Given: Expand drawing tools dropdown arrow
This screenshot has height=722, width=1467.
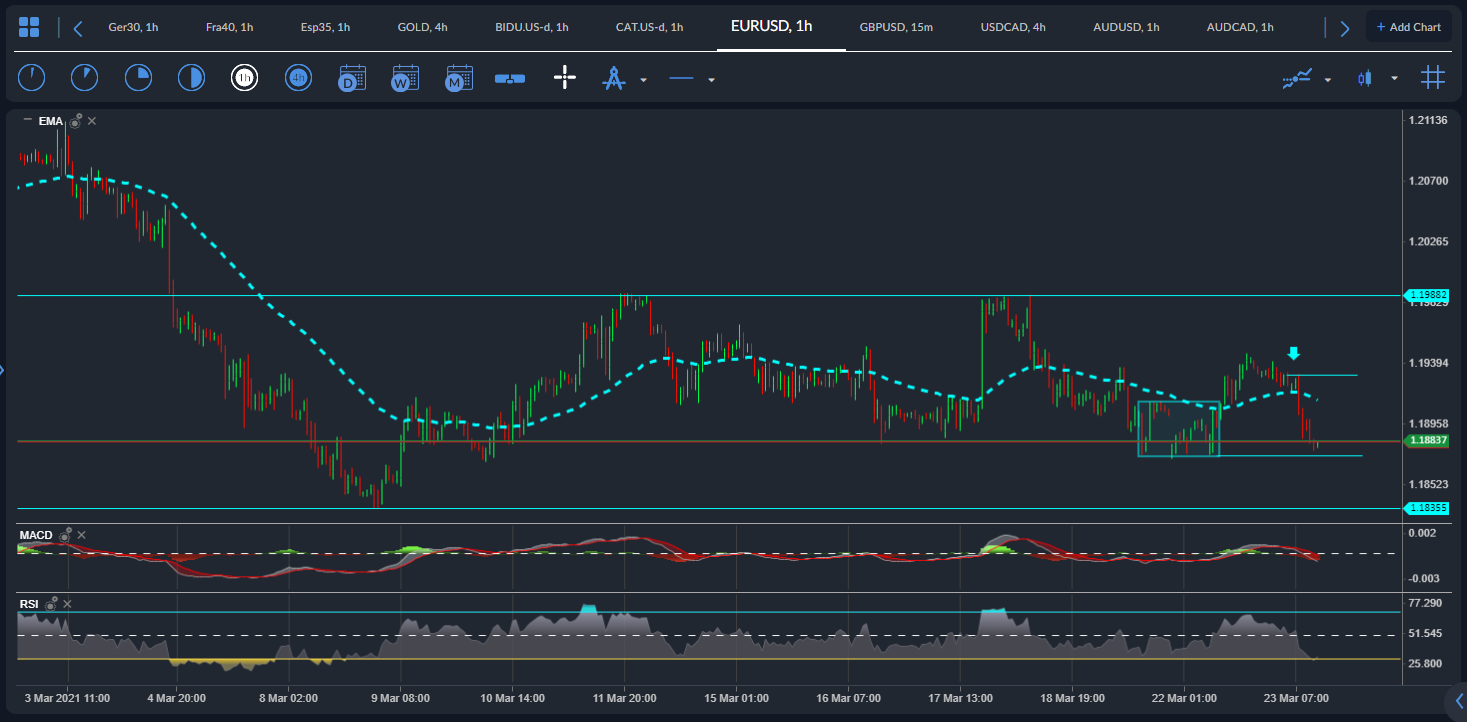Looking at the screenshot, I should (643, 79).
